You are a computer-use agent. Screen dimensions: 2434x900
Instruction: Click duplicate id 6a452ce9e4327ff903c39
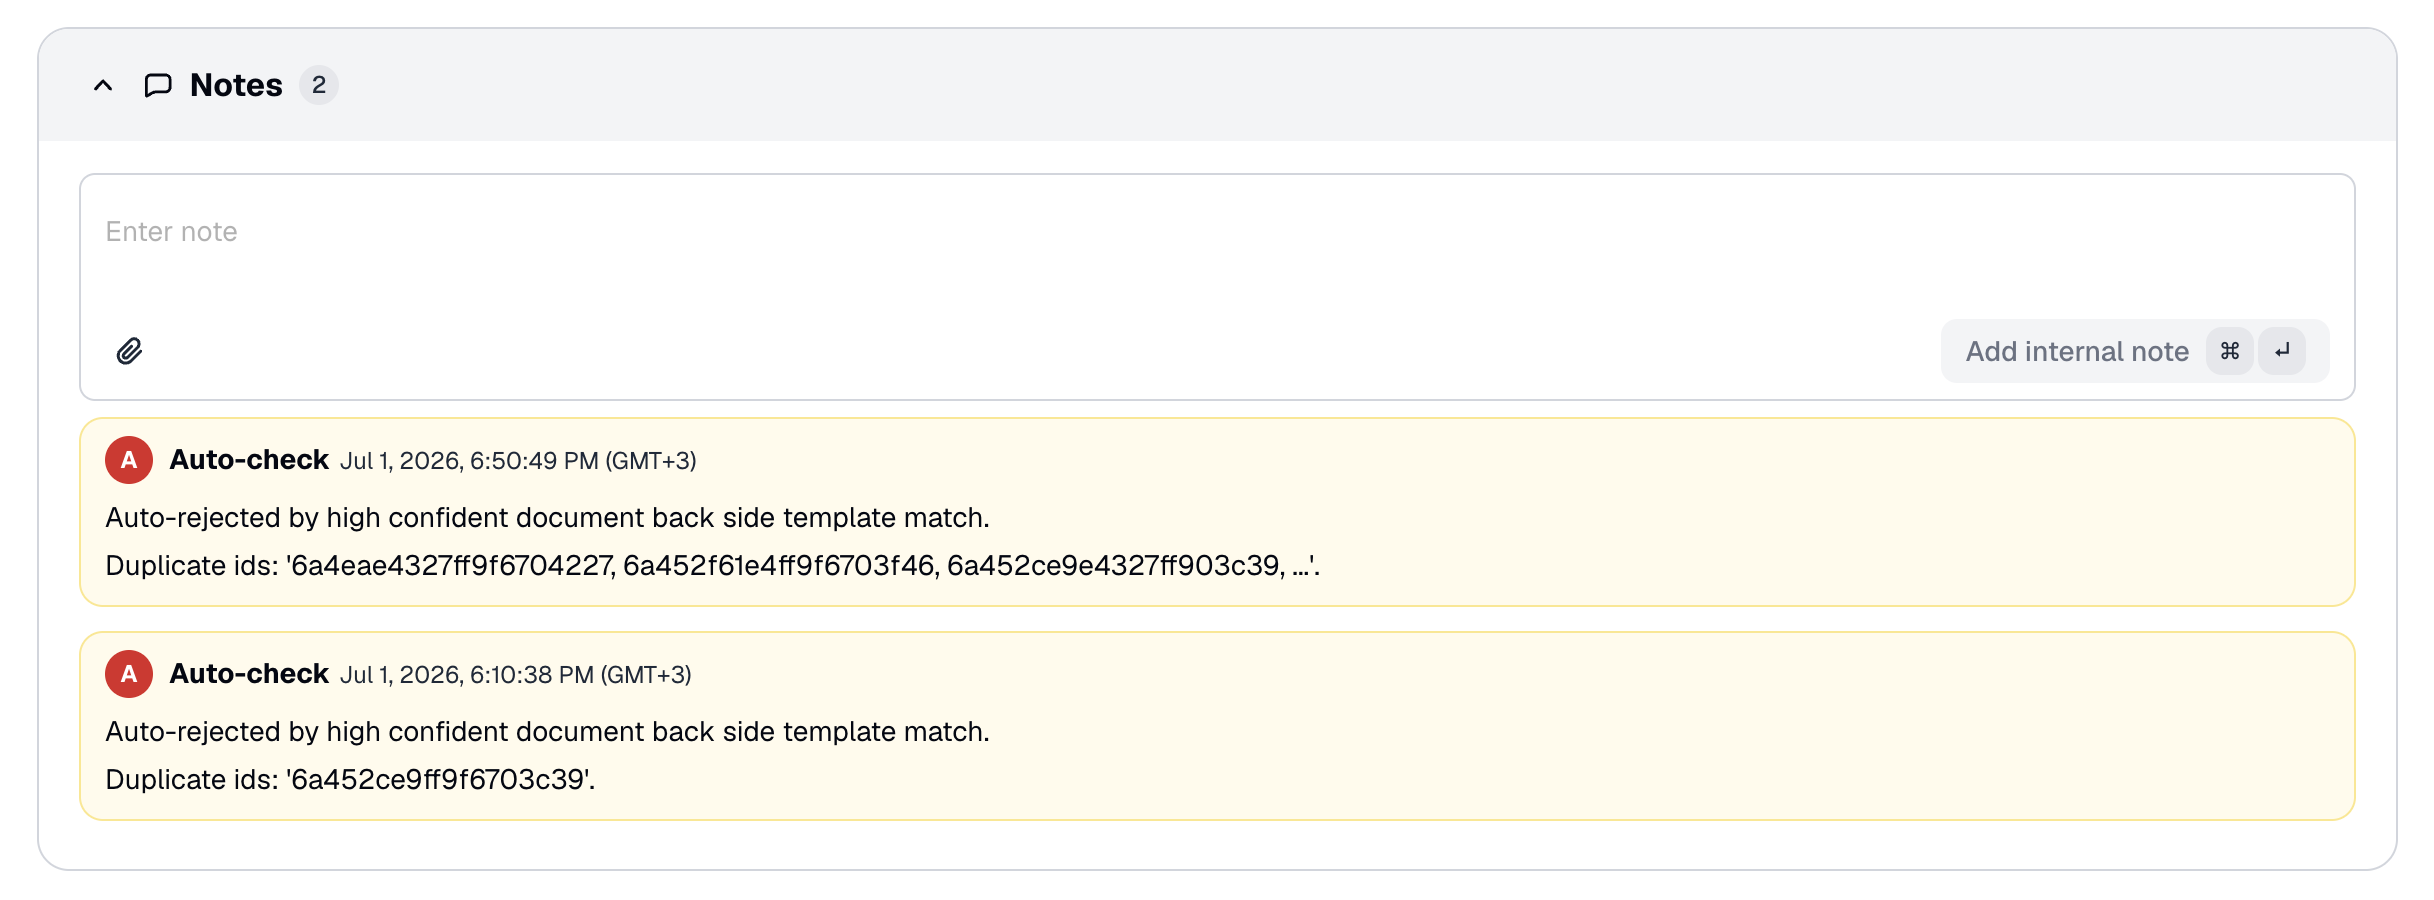[1113, 566]
